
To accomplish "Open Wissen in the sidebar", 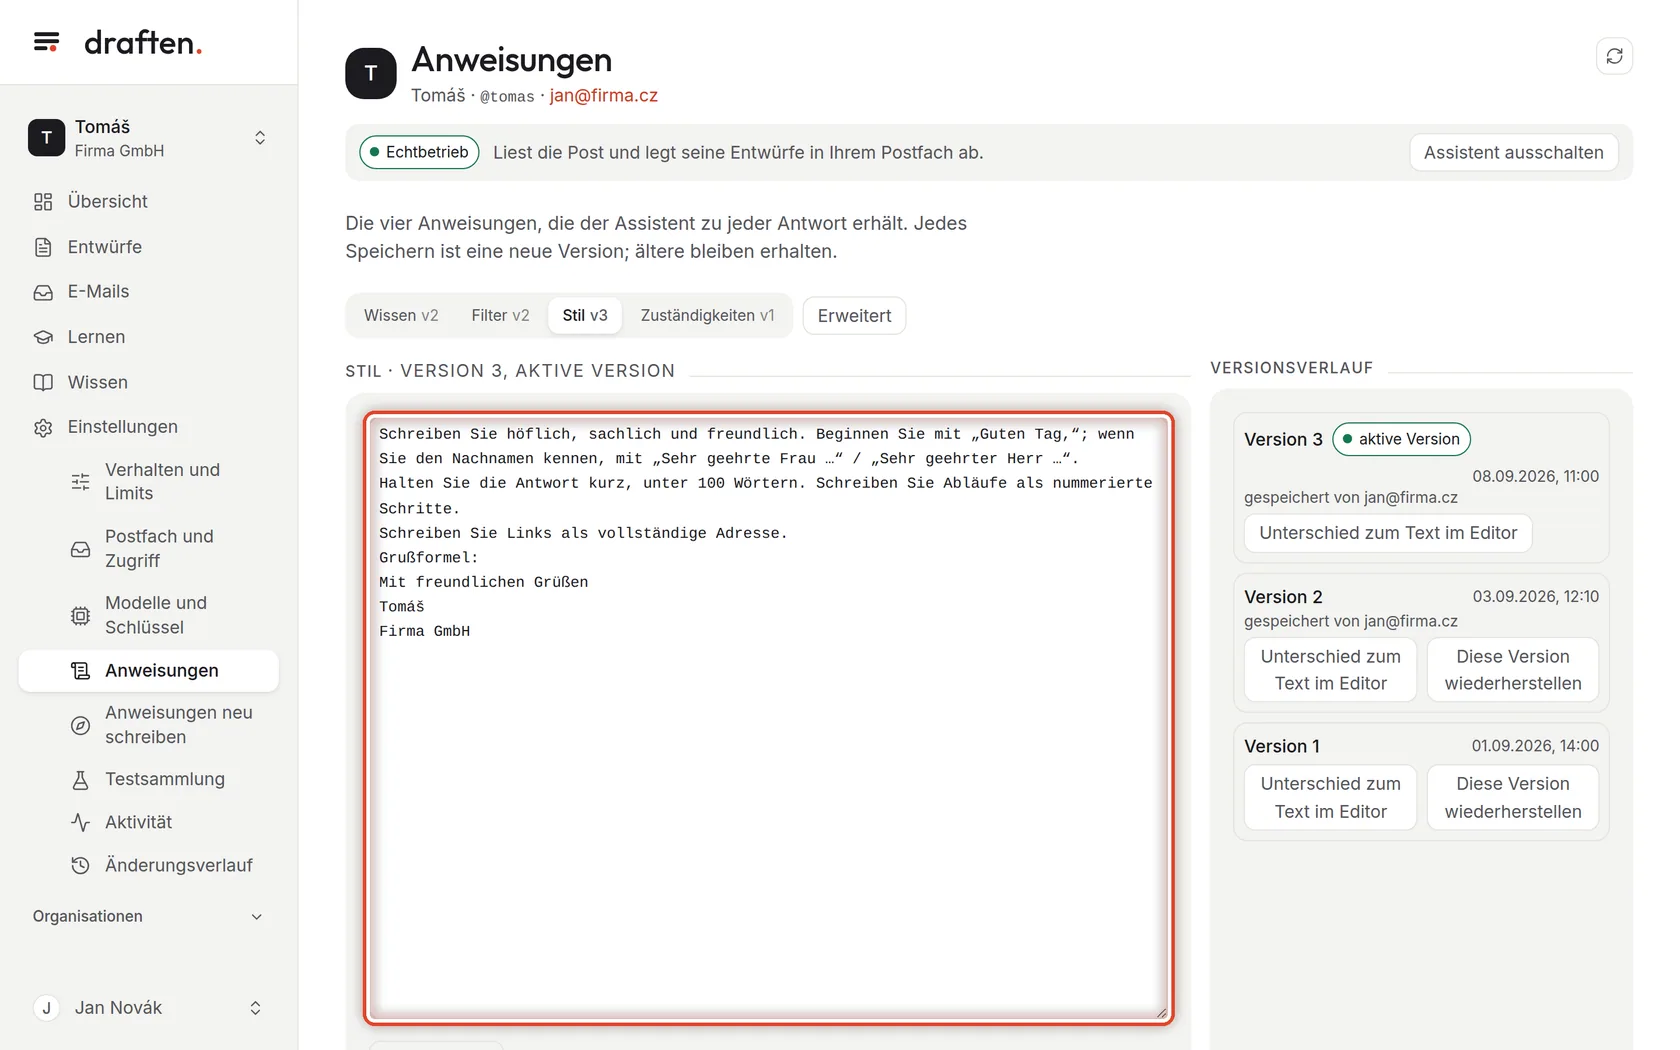I will 148,382.
